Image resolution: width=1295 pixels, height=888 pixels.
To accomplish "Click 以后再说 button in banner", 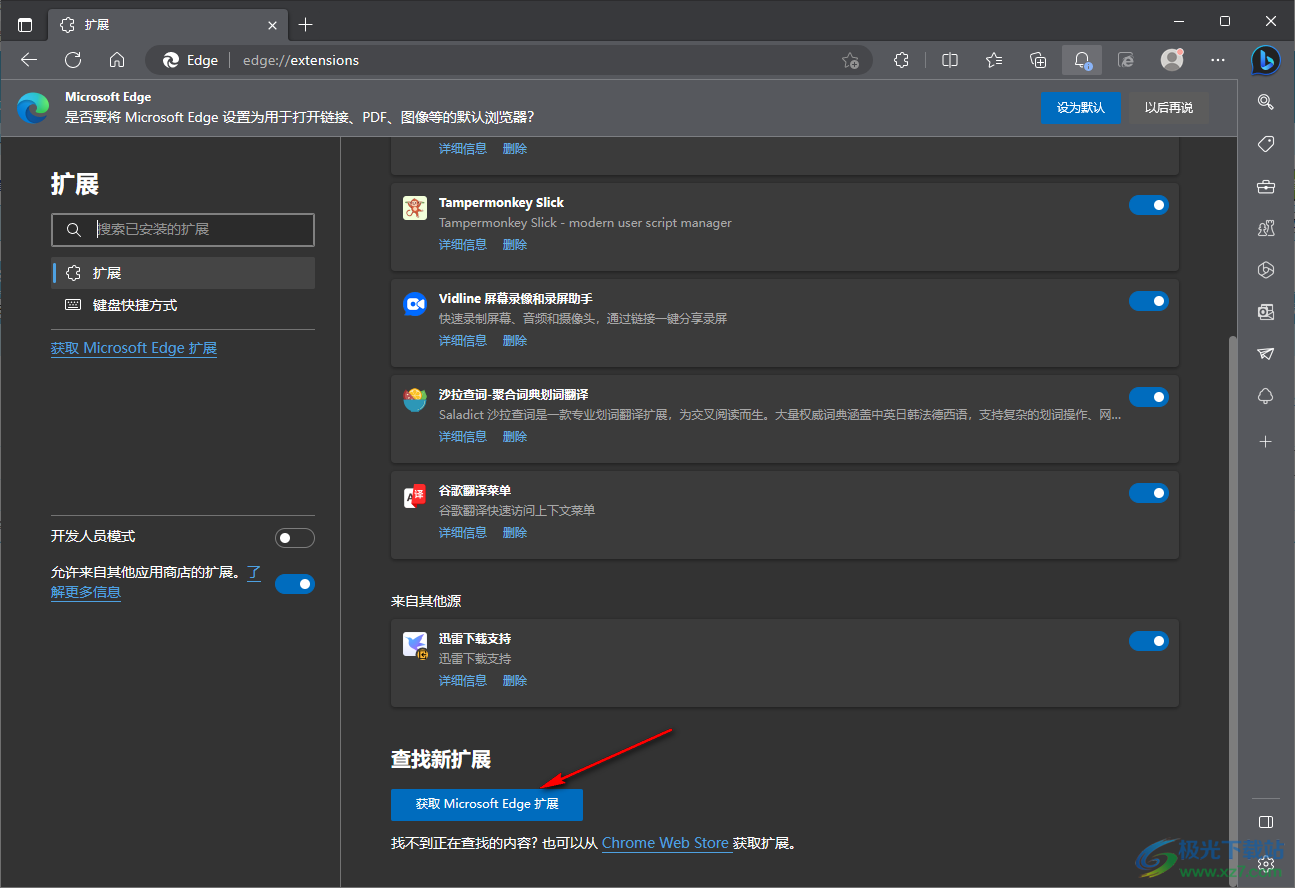I will coord(1169,108).
